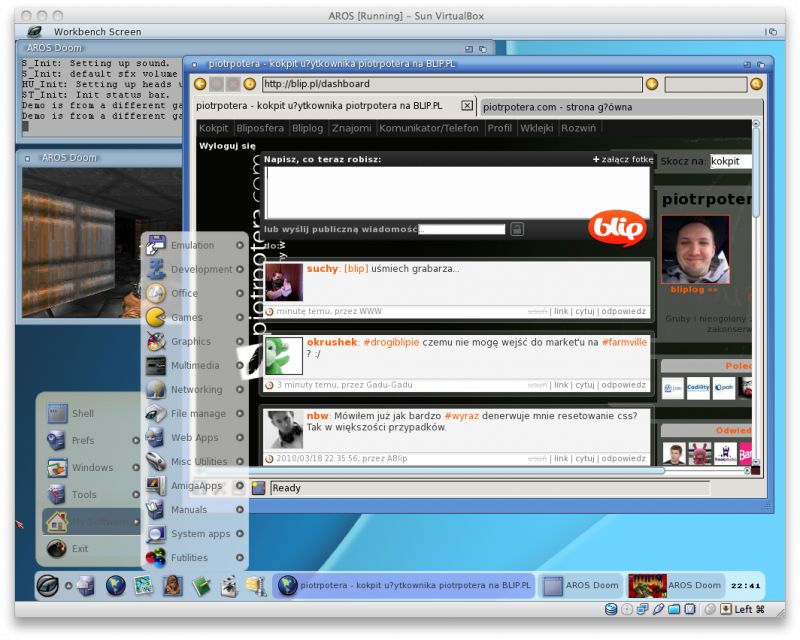
Task: Open the Manuals menu entry
Action: pos(195,509)
